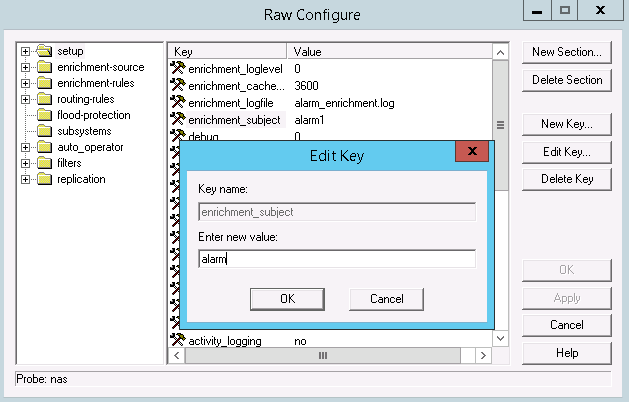Screen dimensions: 631x402
Task: Minimize the Raw Configure window
Action: (537, 10)
